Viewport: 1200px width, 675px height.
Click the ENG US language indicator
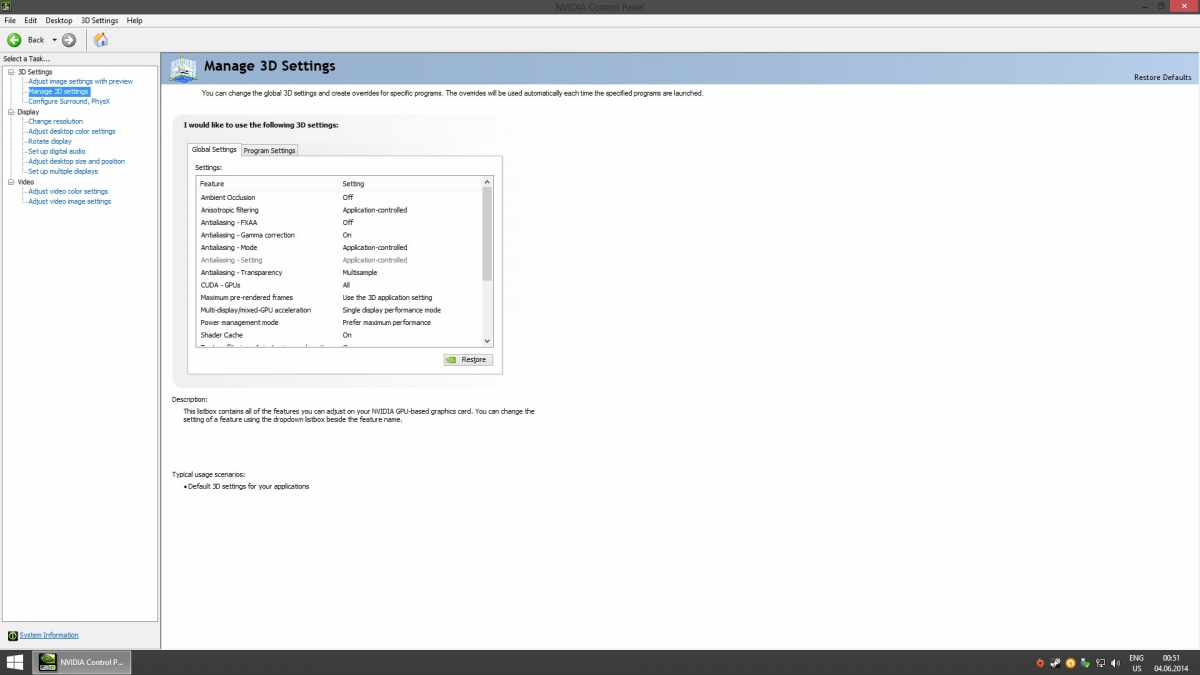1136,663
